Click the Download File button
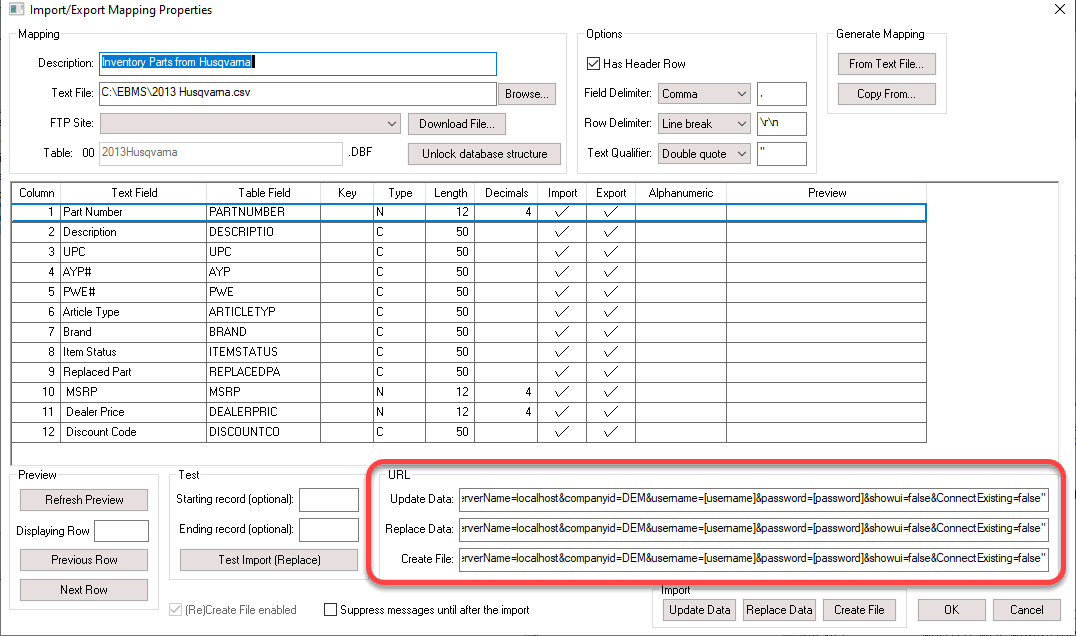 coord(456,124)
